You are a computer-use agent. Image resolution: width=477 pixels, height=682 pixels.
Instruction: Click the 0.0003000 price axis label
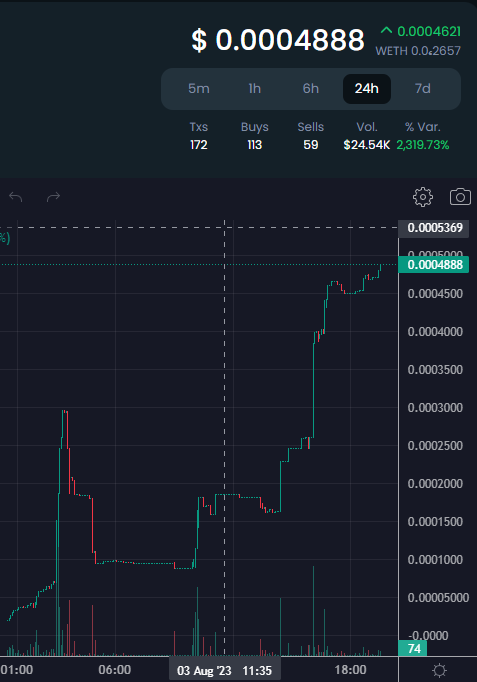435,408
